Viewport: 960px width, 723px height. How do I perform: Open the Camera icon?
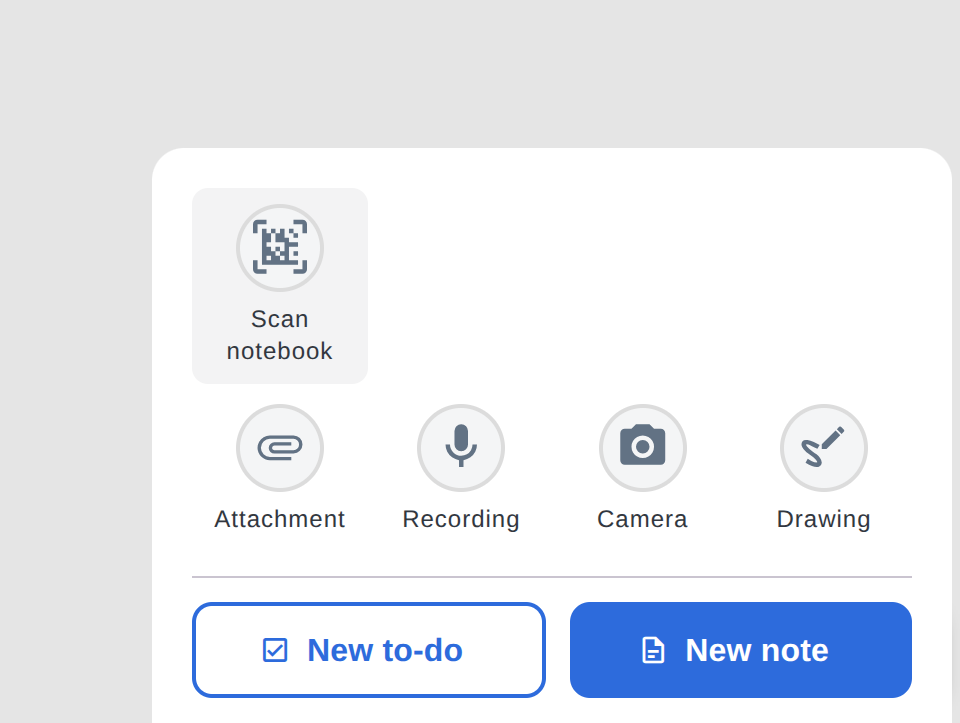(642, 445)
